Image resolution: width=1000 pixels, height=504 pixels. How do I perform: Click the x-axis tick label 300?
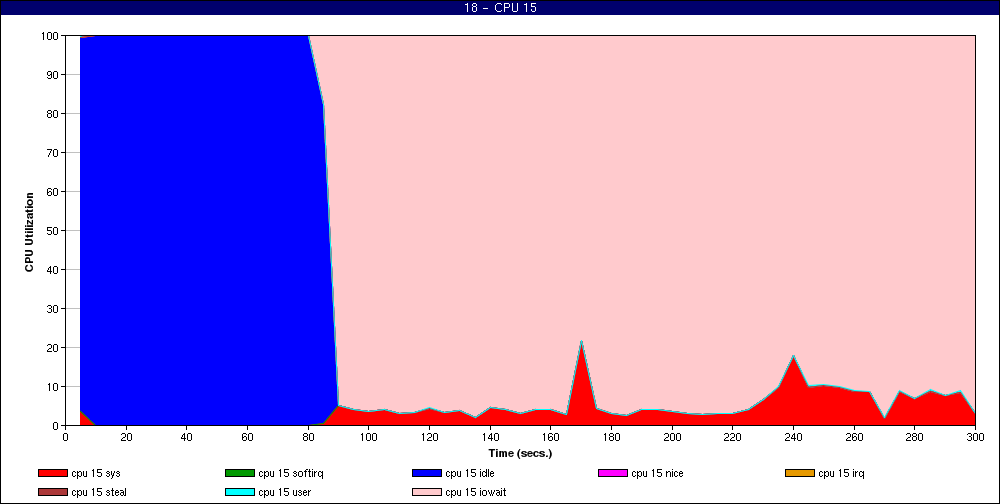975,437
